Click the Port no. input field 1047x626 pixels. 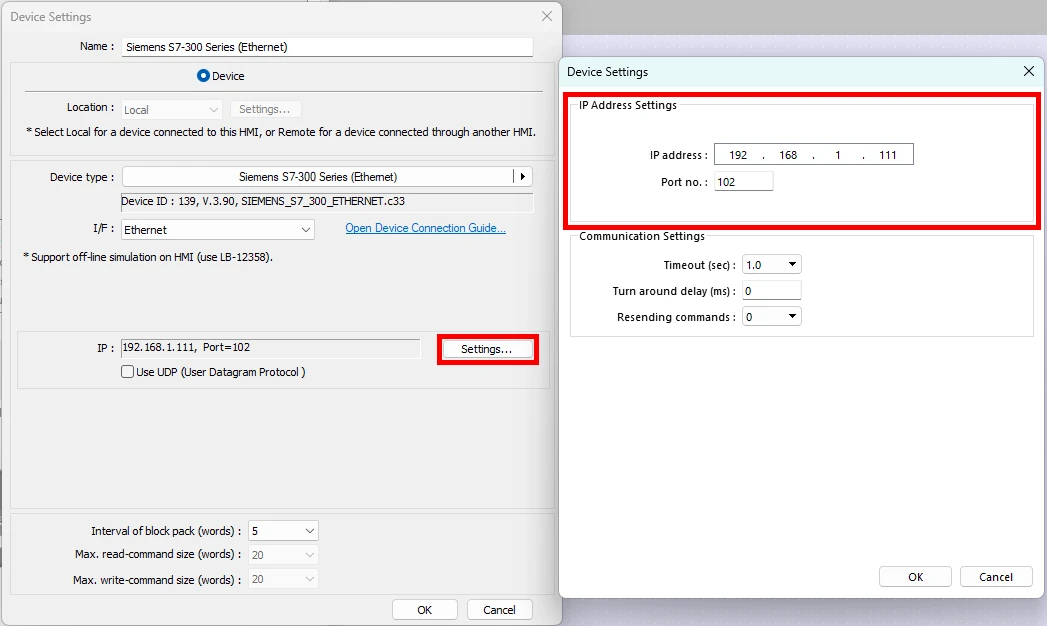coord(743,182)
